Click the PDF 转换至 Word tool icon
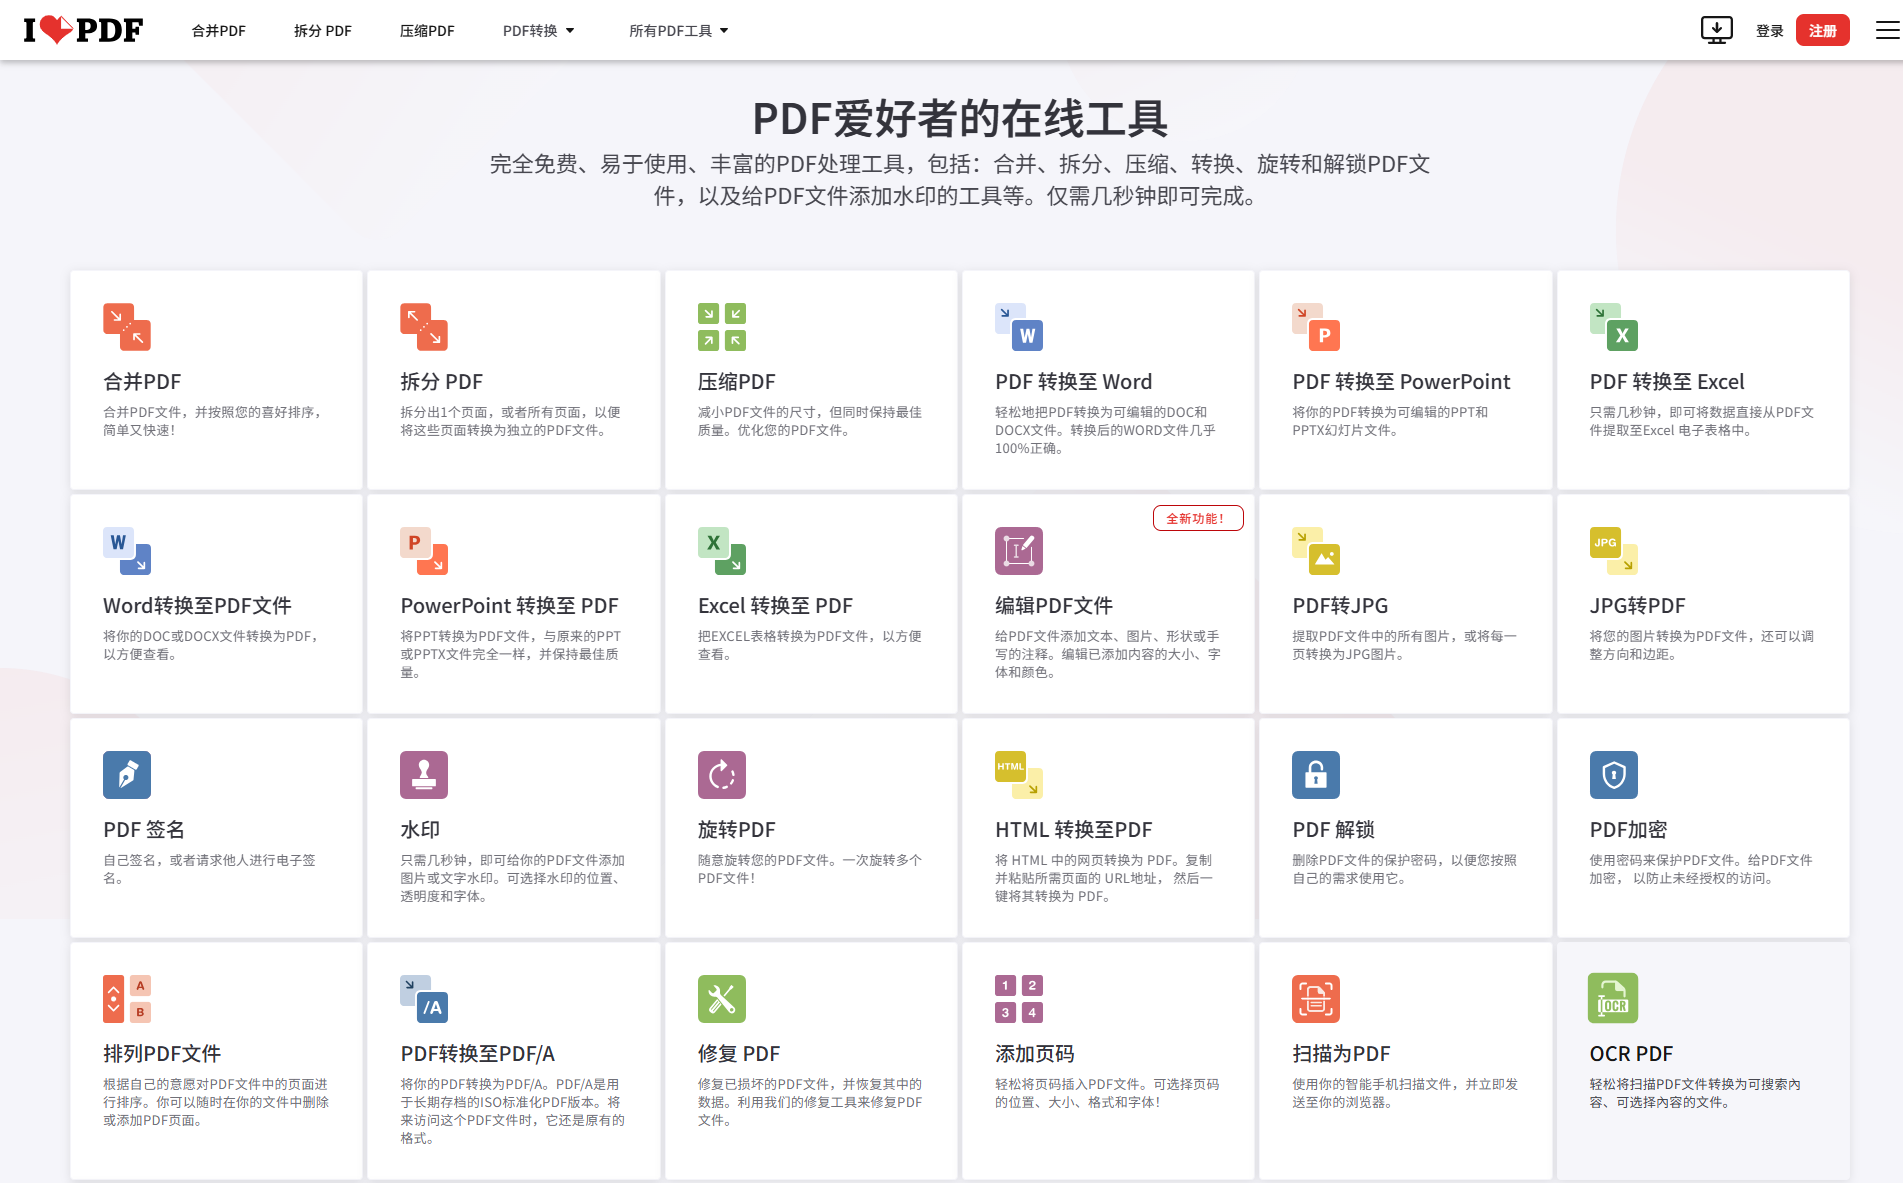1903x1183 pixels. tap(1018, 327)
